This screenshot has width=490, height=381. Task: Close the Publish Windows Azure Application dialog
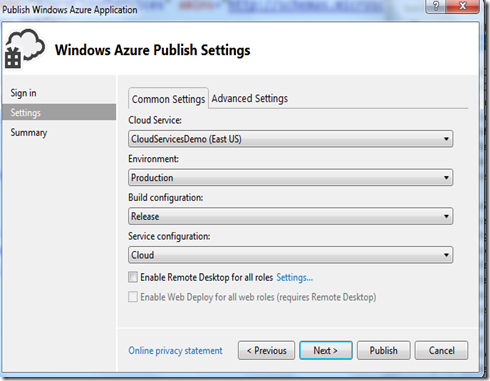462,6
